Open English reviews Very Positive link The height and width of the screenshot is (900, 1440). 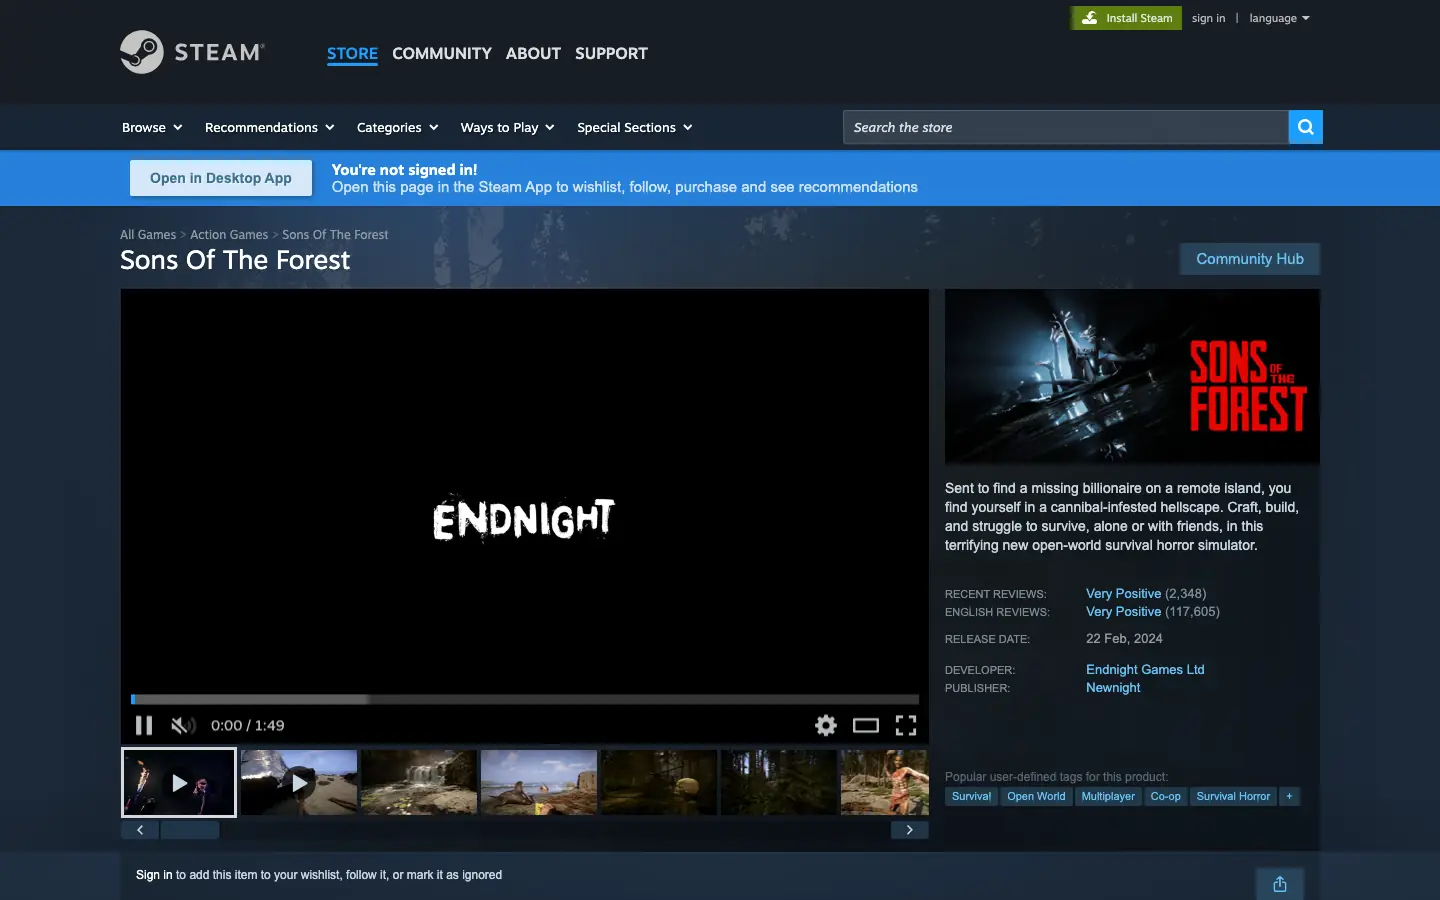coord(1123,611)
